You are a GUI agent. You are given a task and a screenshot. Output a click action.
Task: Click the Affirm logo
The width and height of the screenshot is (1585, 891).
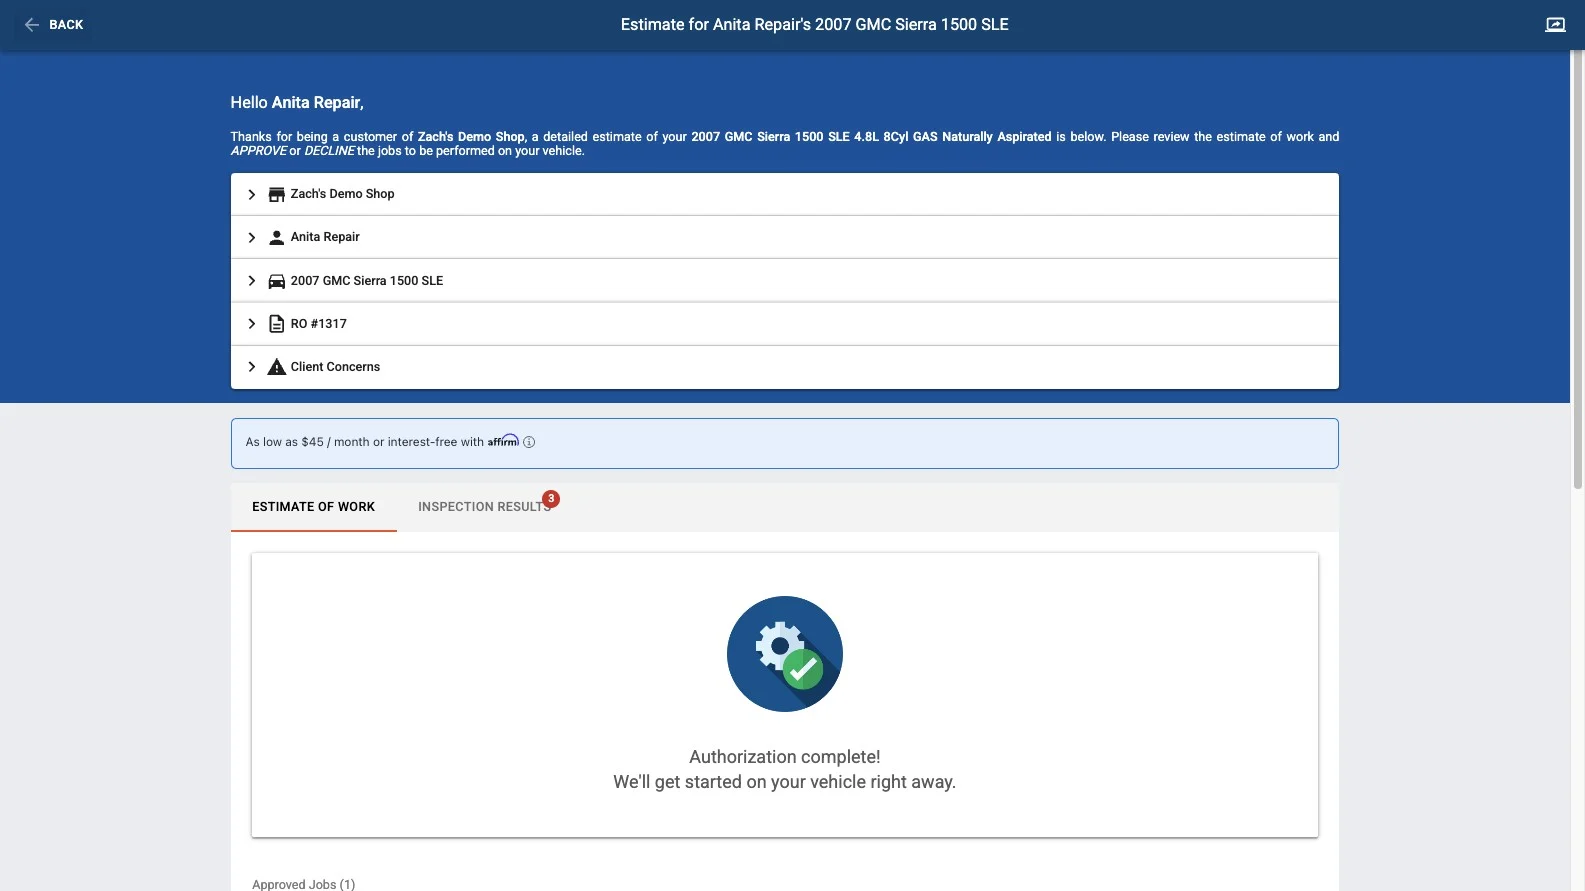click(503, 440)
